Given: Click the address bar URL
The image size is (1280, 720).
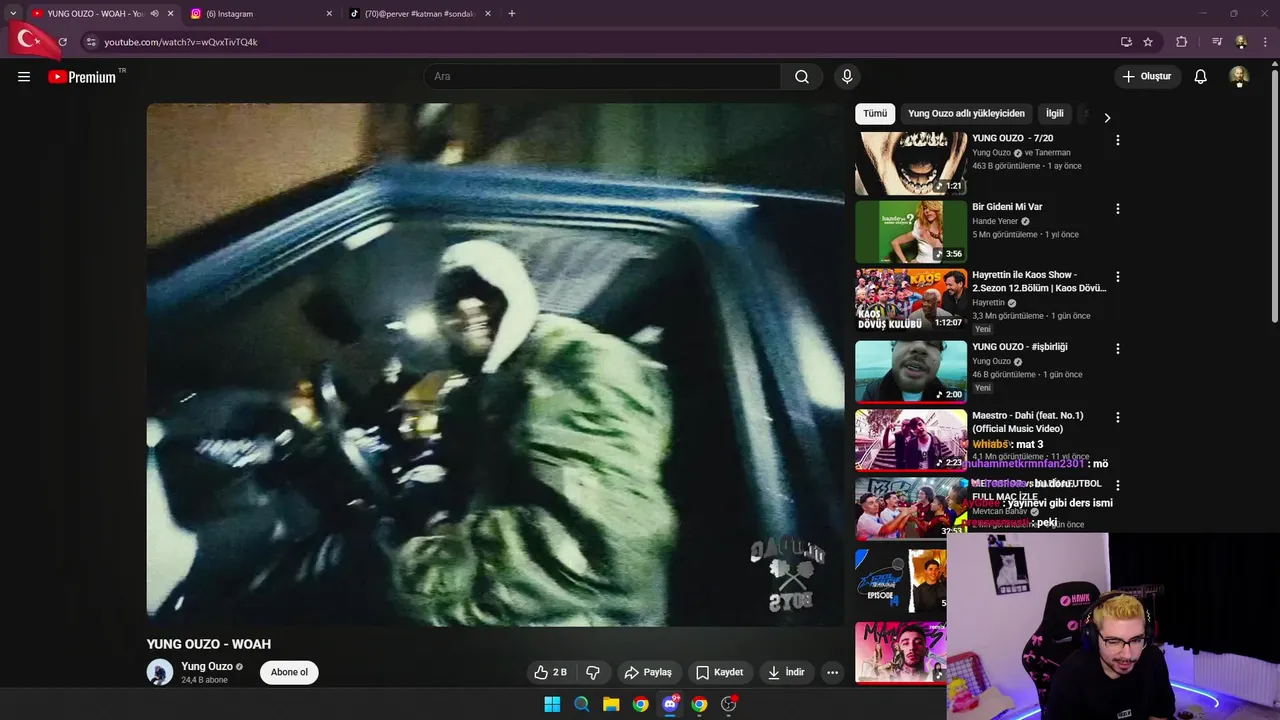Looking at the screenshot, I should pos(181,42).
